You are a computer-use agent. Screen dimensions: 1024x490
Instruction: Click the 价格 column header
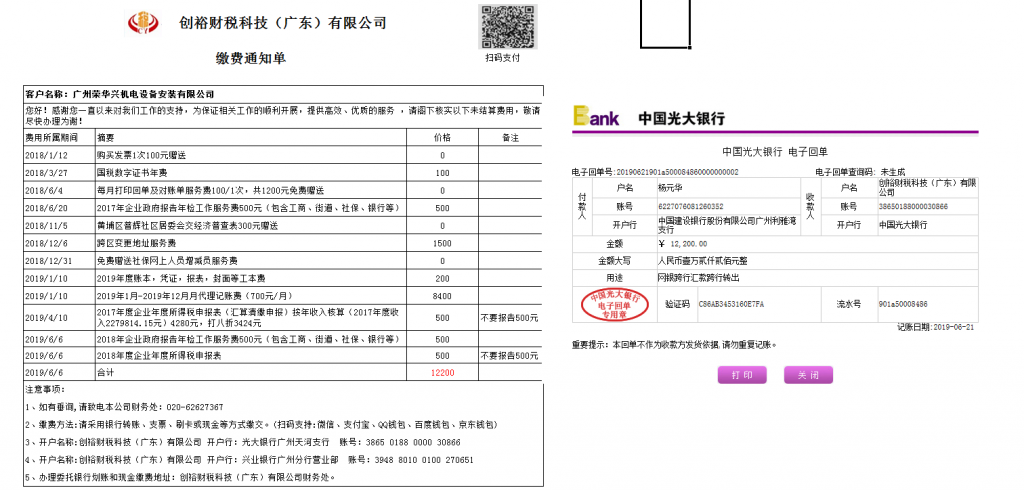pyautogui.click(x=442, y=138)
